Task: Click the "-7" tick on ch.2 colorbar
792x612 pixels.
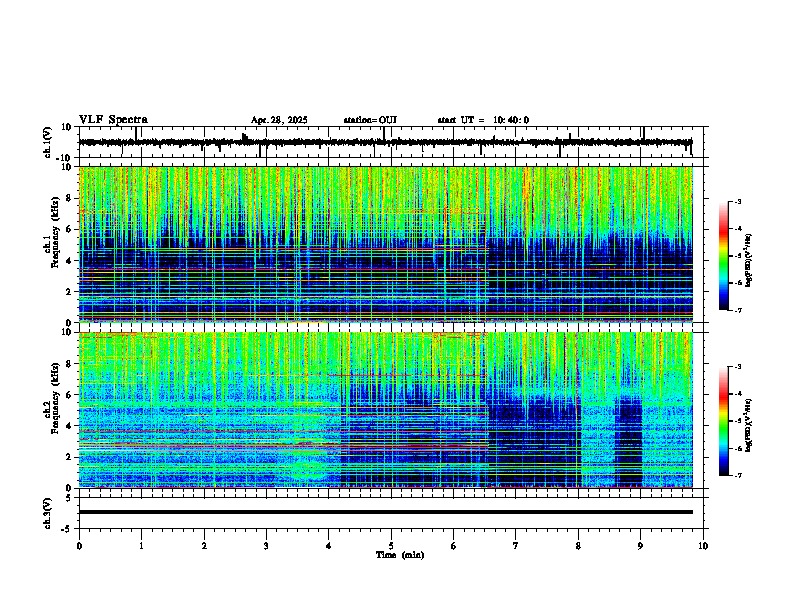Action: tap(738, 476)
